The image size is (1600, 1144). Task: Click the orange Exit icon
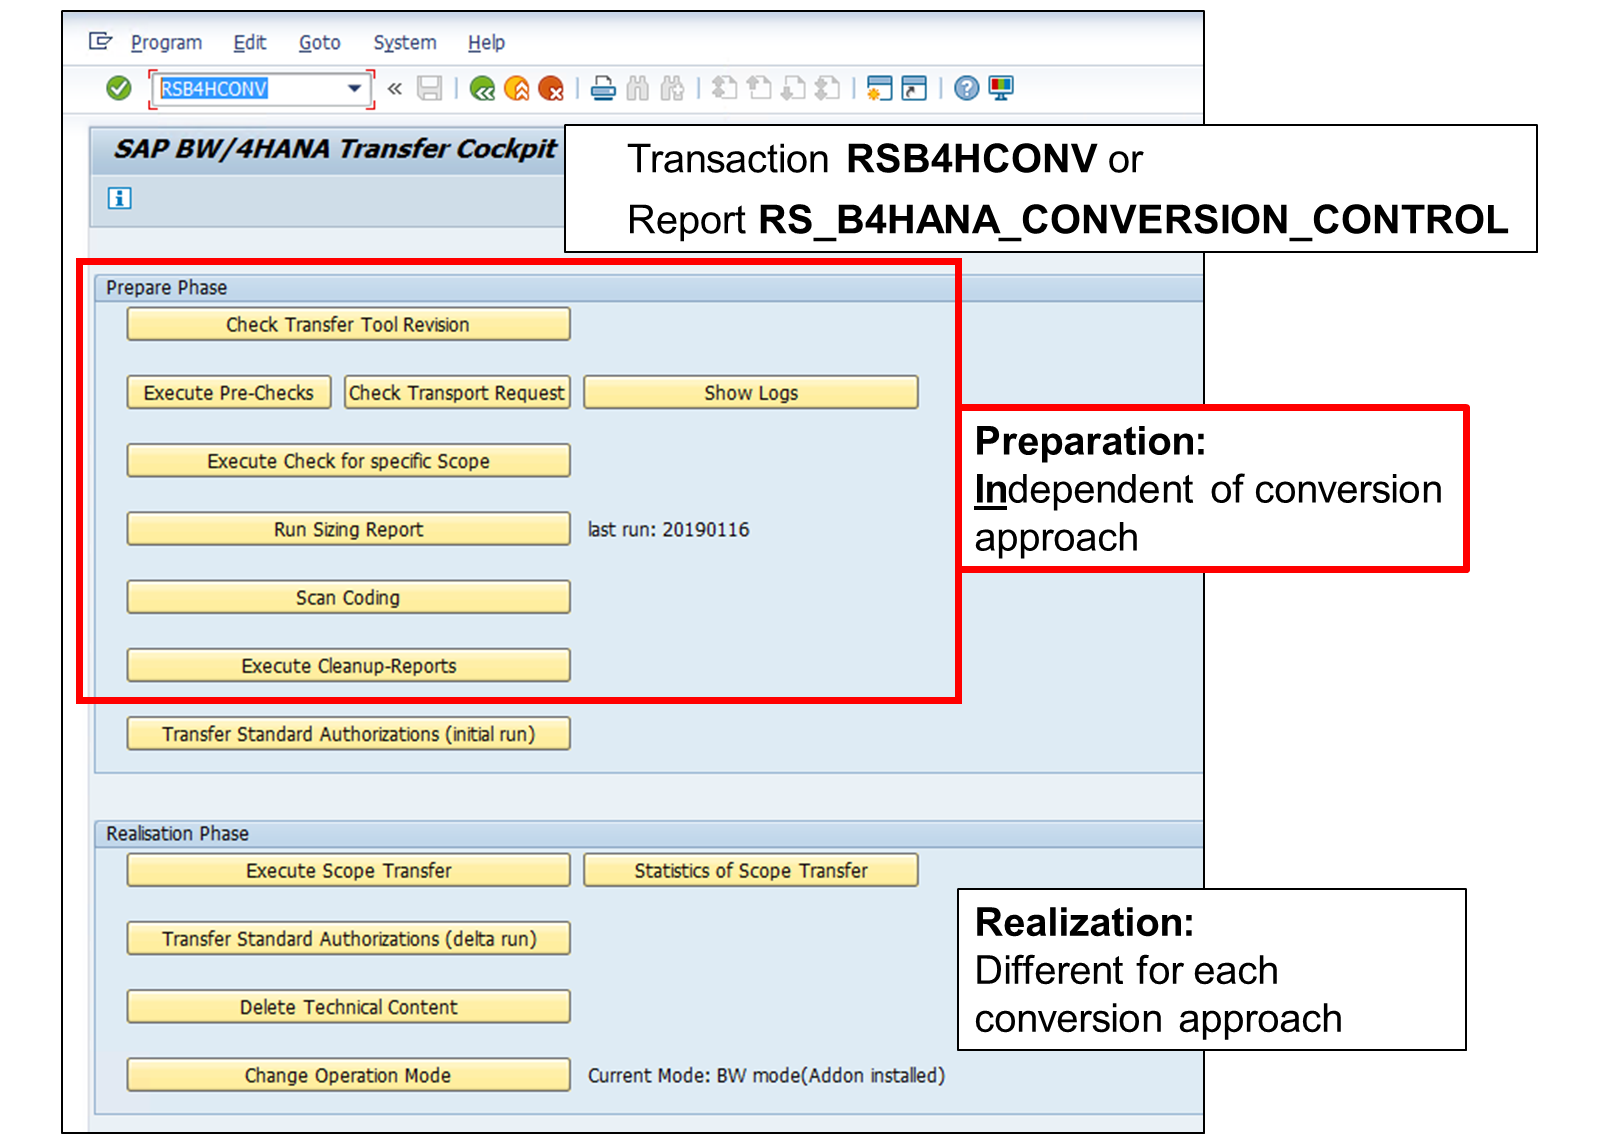click(517, 88)
